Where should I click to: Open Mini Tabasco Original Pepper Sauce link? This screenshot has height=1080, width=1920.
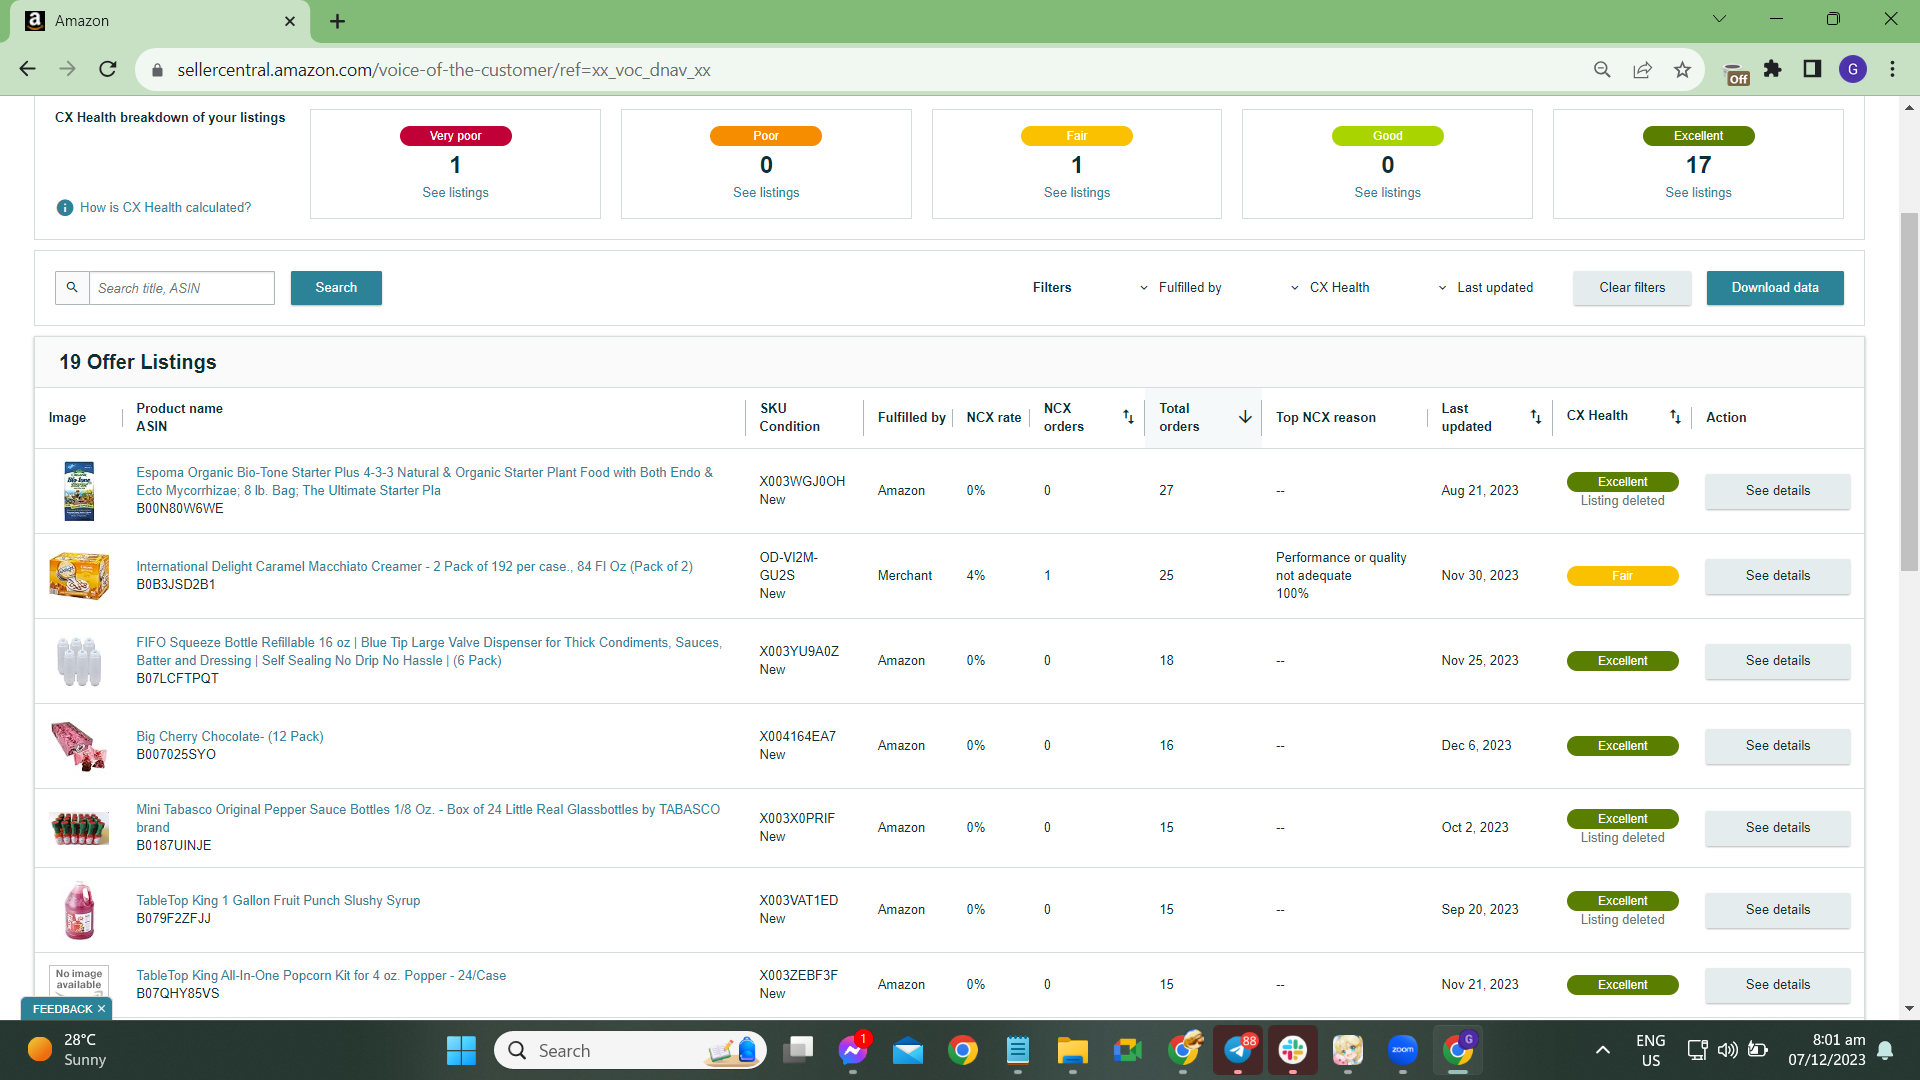coord(428,819)
